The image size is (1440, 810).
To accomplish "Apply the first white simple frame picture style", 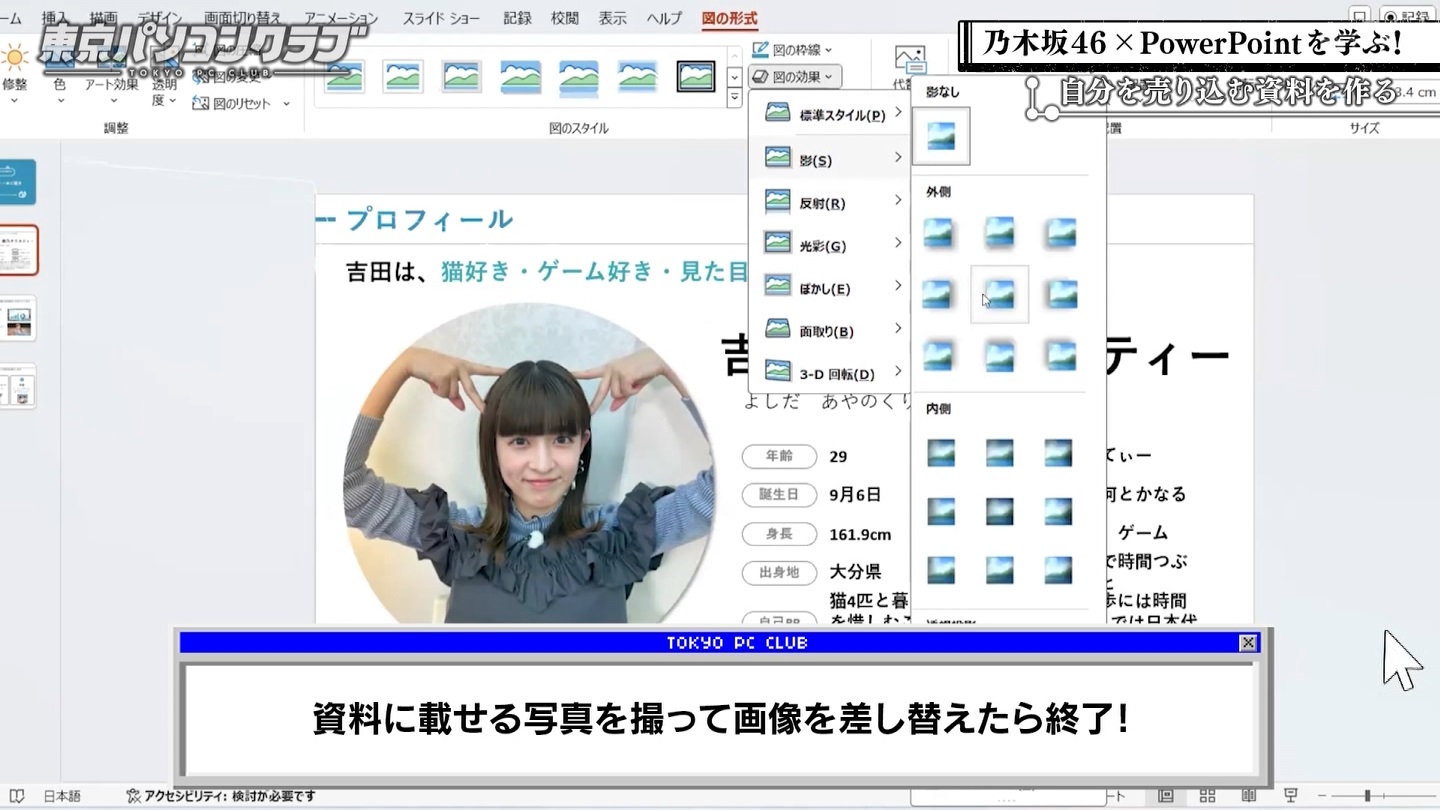I will (x=344, y=76).
